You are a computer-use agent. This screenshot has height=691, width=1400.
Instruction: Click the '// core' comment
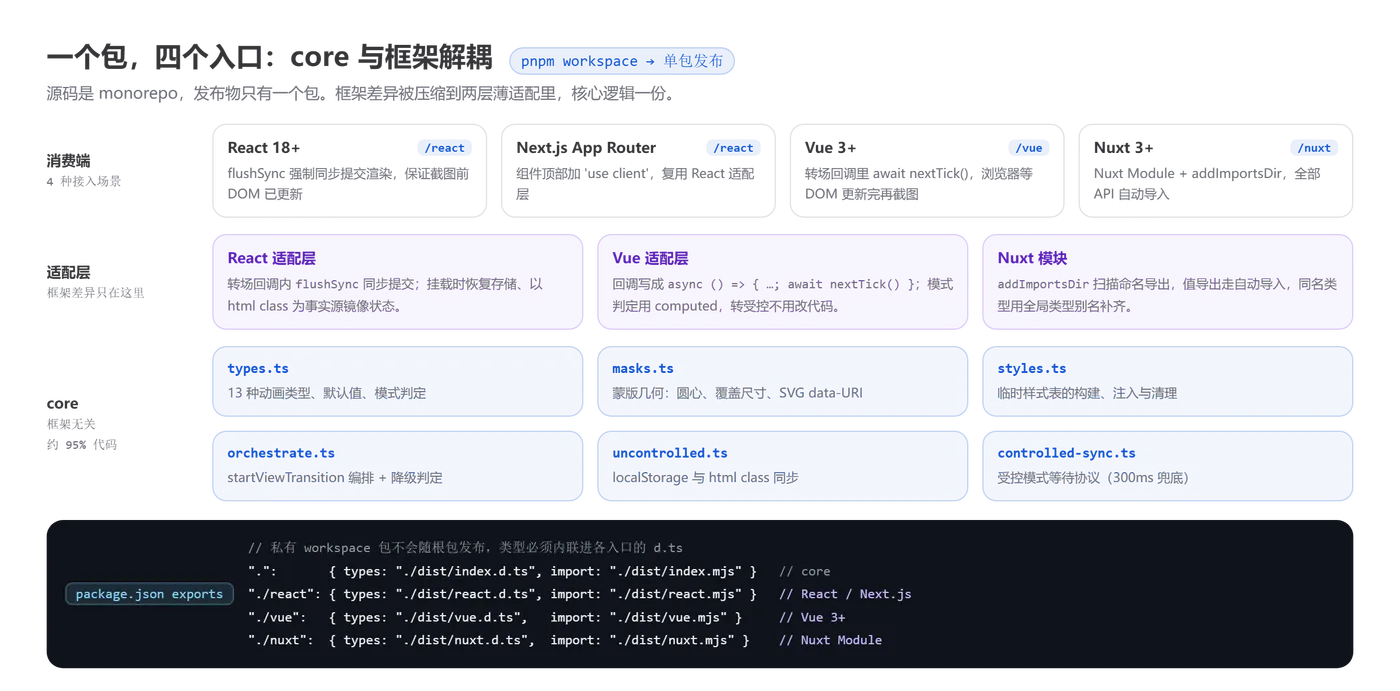[805, 571]
